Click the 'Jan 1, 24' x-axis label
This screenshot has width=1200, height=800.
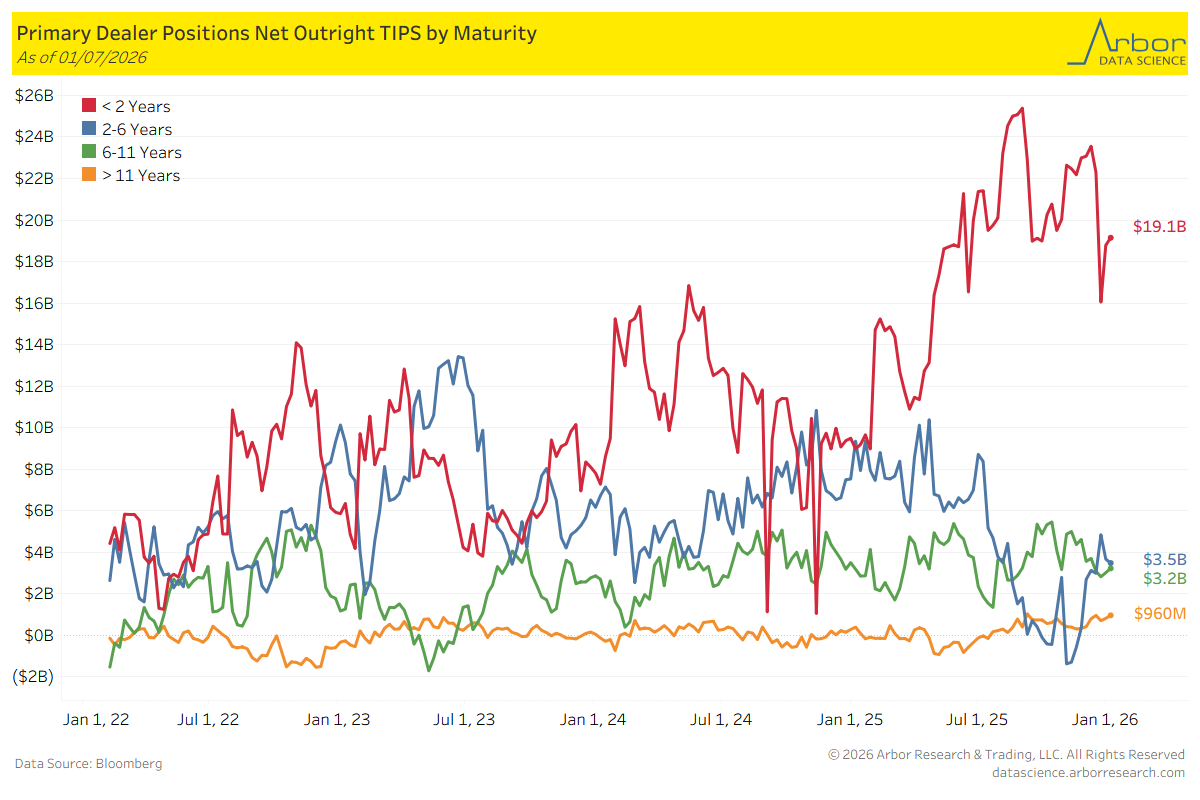(593, 719)
